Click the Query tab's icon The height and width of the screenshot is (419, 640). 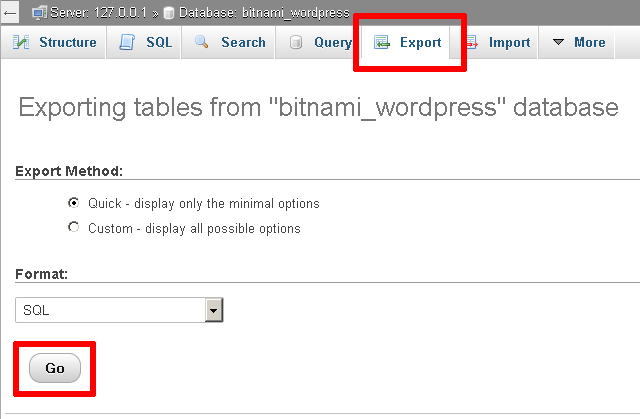(x=296, y=43)
